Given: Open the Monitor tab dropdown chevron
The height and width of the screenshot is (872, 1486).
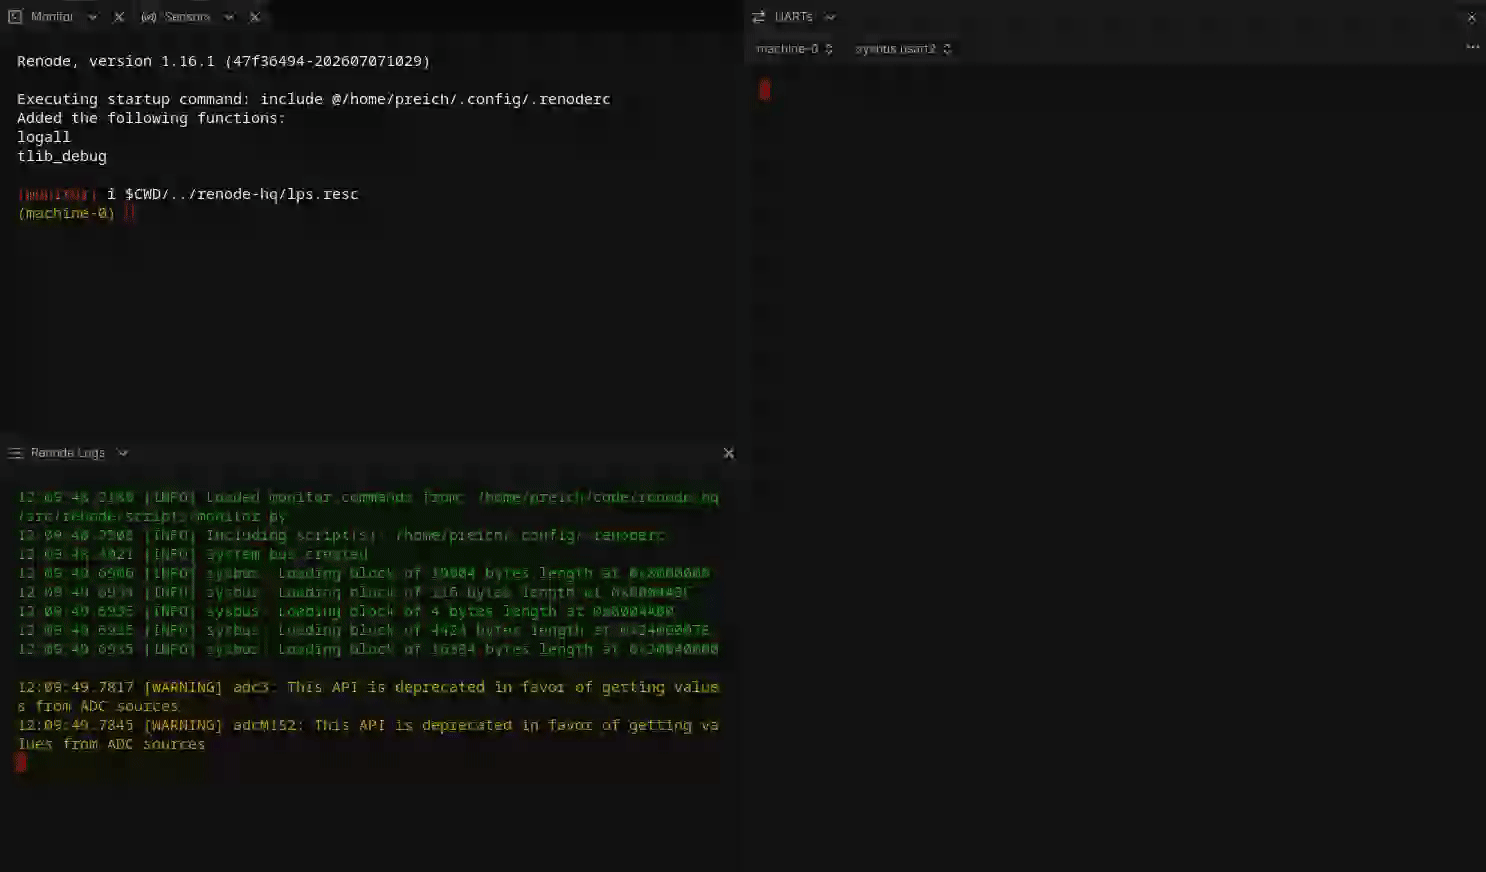Looking at the screenshot, I should point(92,17).
